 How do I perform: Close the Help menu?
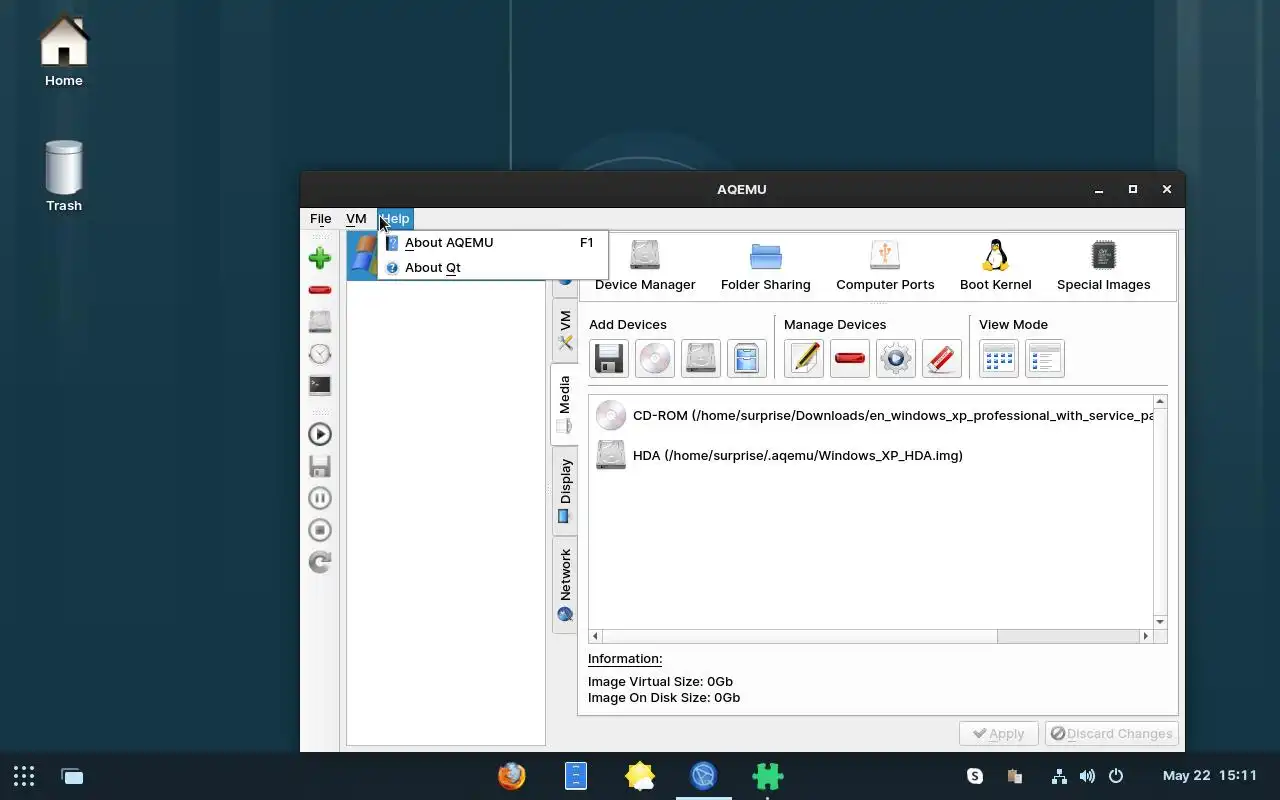pyautogui.click(x=395, y=218)
